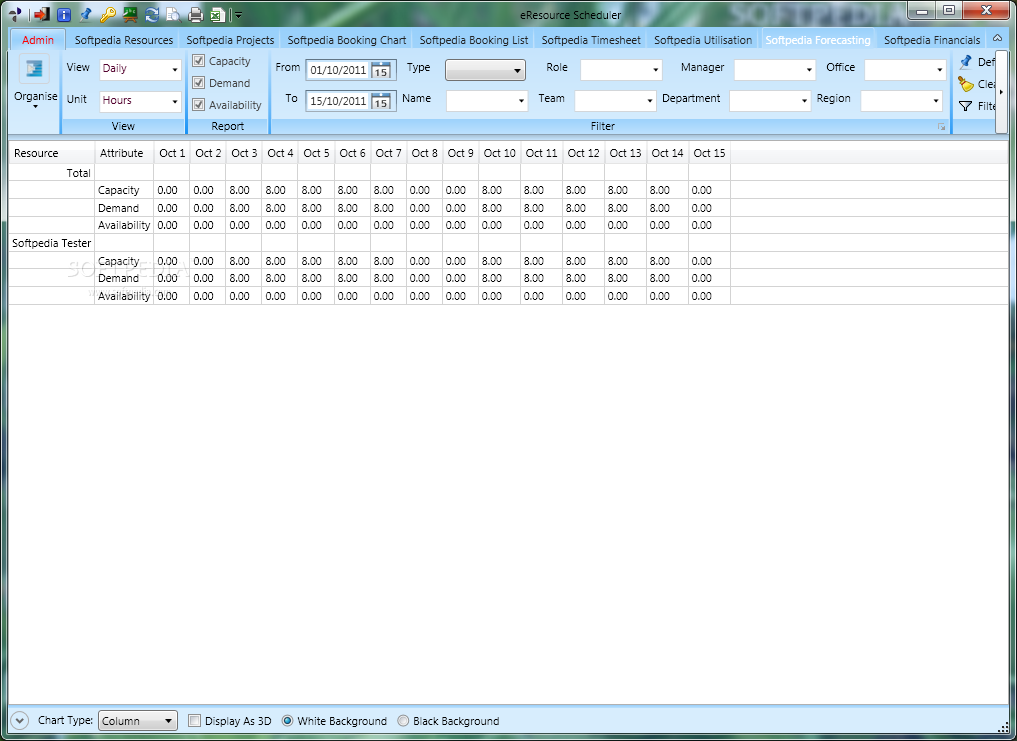Open the Region filter dropdown
This screenshot has height=741, width=1017.
901,101
